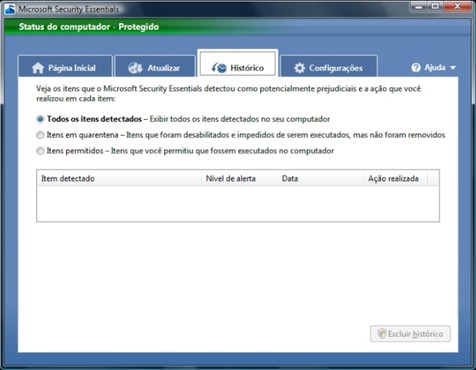Click the shield icon on Excluir histórico
This screenshot has height=370, width=476.
tap(382, 334)
